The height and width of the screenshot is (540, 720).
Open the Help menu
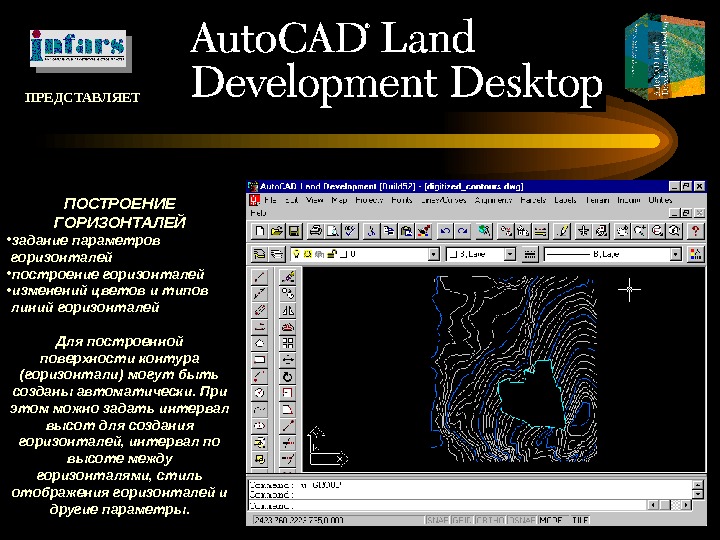coord(259,213)
